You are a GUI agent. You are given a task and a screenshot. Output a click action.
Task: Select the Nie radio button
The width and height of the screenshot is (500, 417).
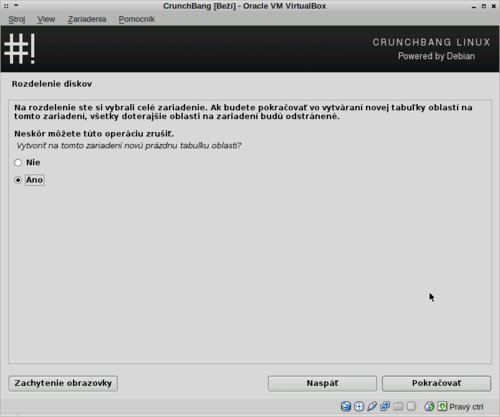coord(18,163)
